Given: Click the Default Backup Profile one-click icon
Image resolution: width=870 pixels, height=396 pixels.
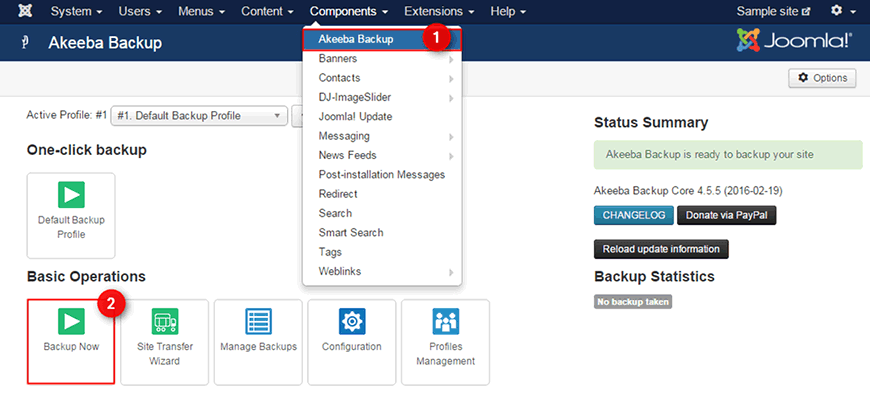Looking at the screenshot, I should click(71, 215).
